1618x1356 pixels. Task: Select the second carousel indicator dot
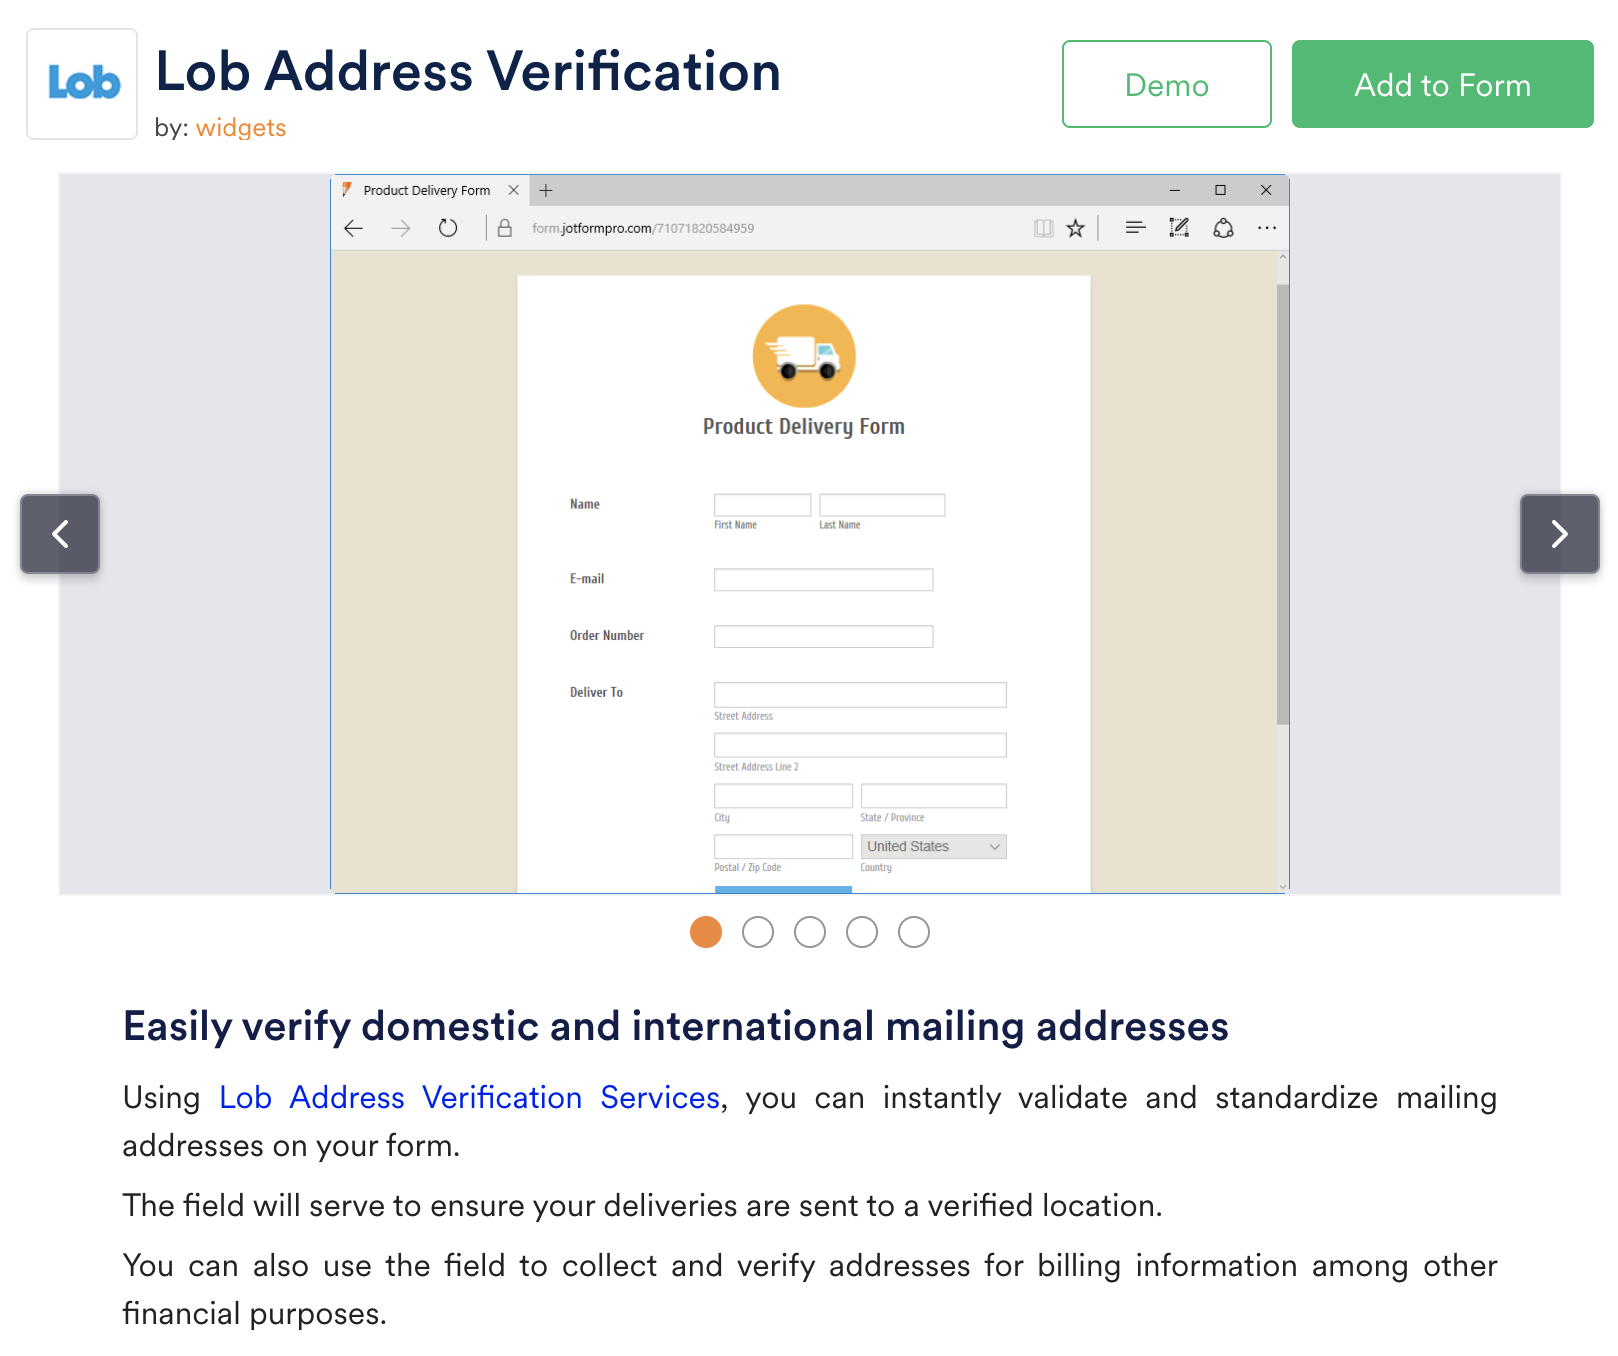coord(758,932)
